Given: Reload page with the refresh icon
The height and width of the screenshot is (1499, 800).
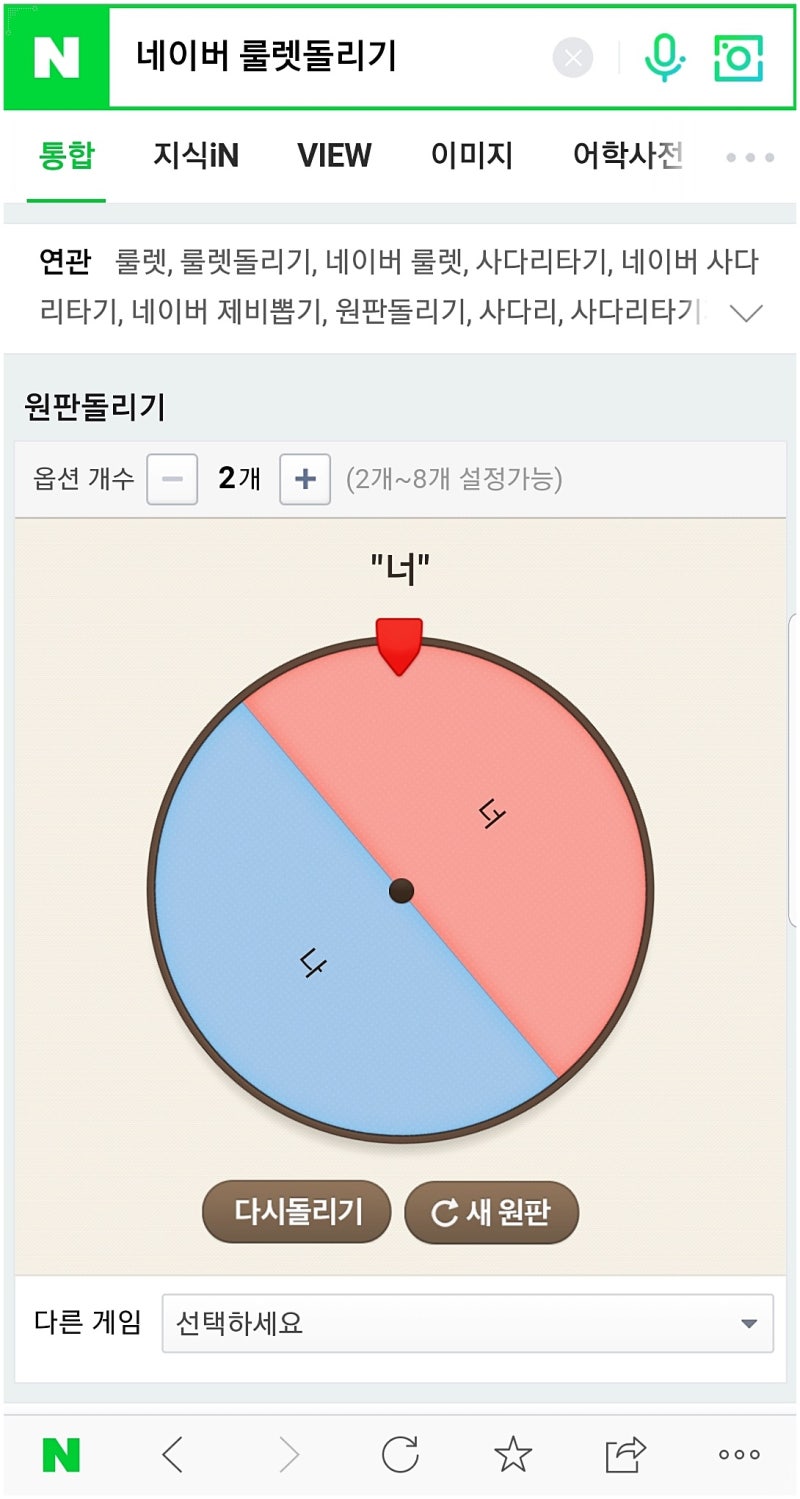Looking at the screenshot, I should pos(400,1454).
